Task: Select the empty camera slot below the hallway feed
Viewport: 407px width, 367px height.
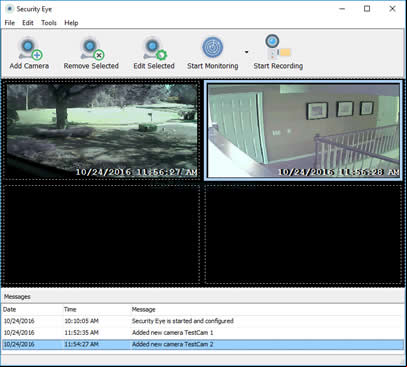Action: tap(303, 234)
